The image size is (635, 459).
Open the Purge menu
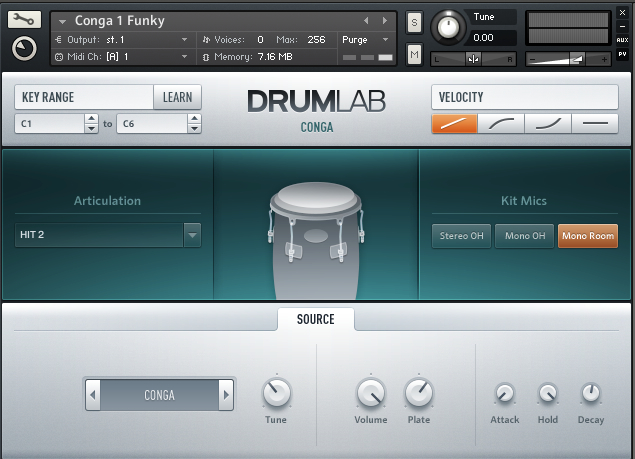(x=365, y=40)
